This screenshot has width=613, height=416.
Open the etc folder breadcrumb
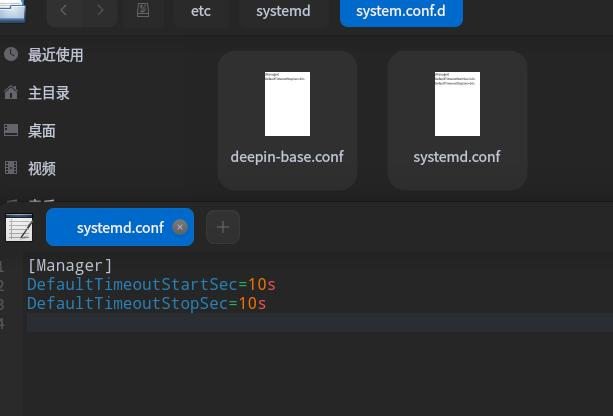pyautogui.click(x=201, y=11)
